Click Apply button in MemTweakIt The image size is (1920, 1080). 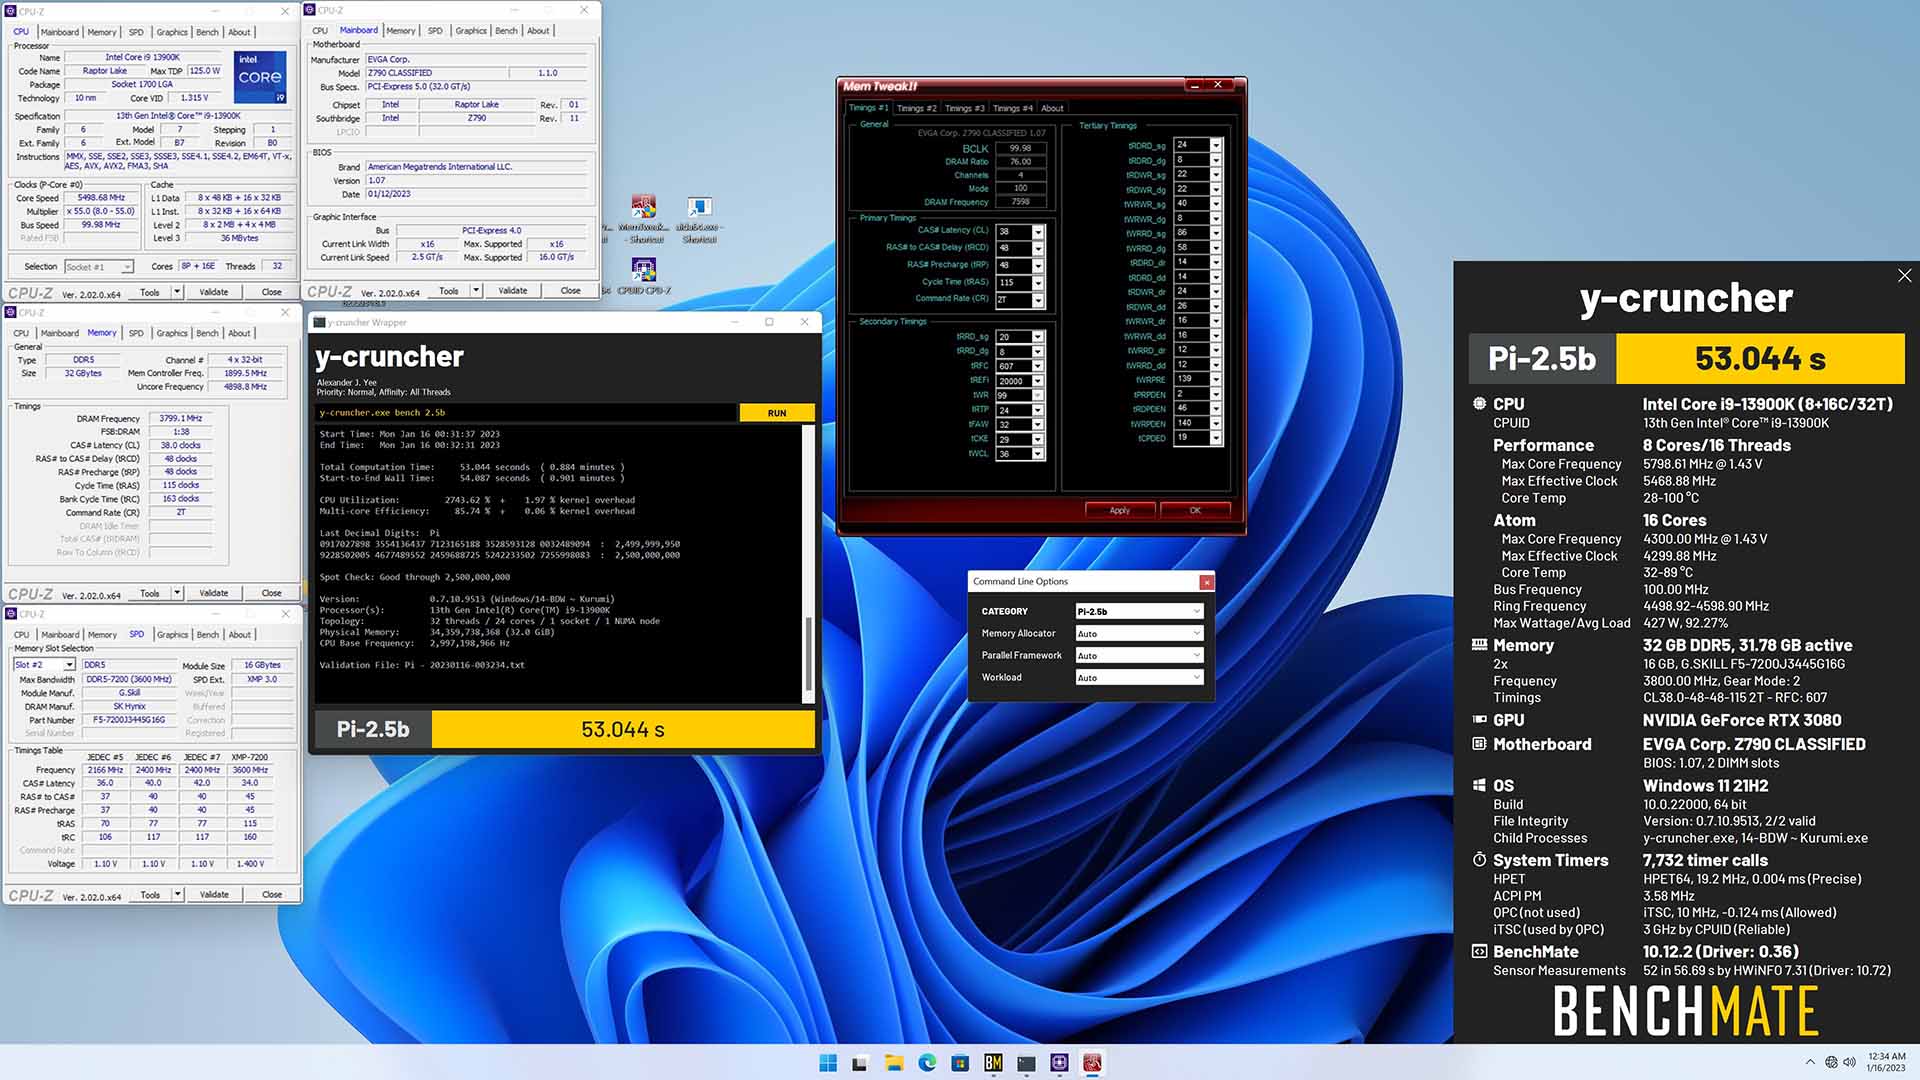(x=1119, y=510)
